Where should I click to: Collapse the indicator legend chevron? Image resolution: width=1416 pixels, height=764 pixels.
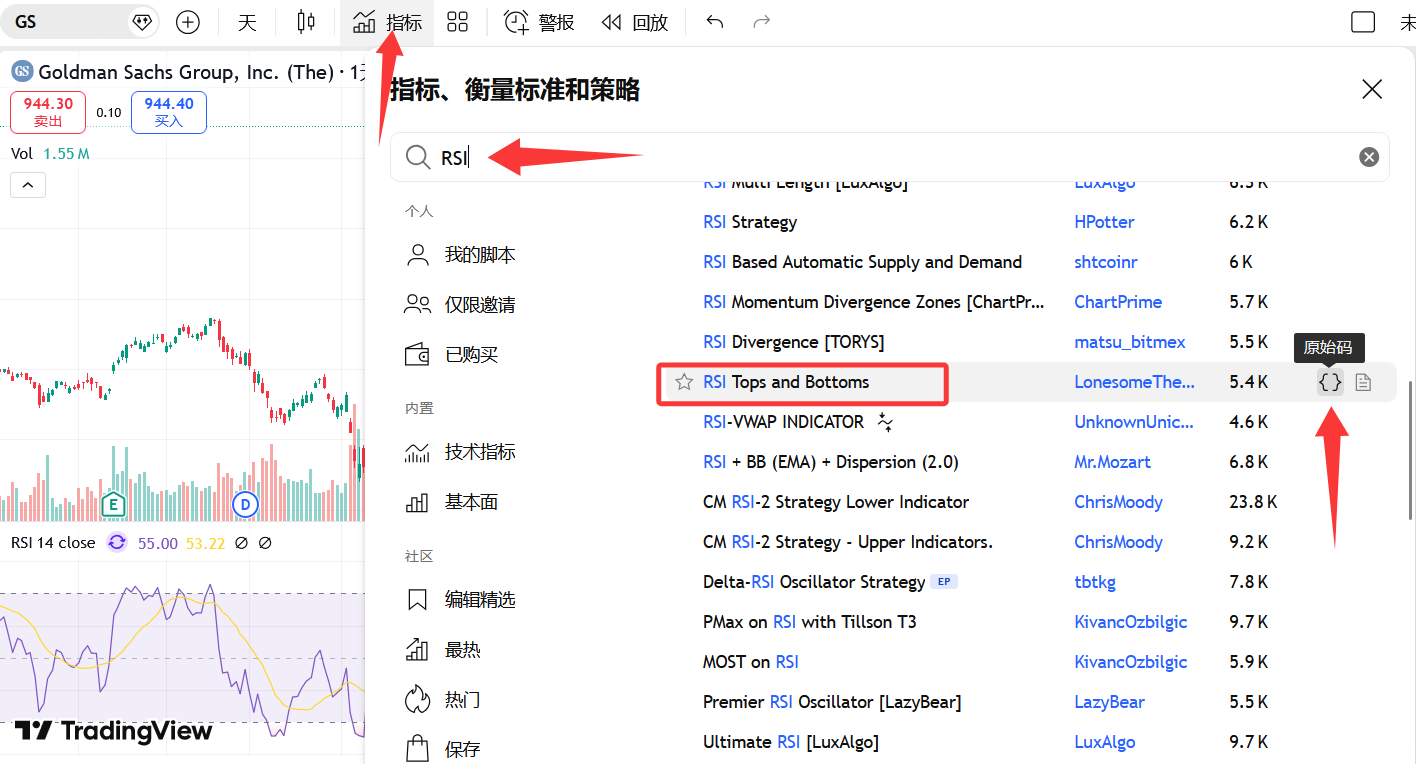(x=28, y=185)
